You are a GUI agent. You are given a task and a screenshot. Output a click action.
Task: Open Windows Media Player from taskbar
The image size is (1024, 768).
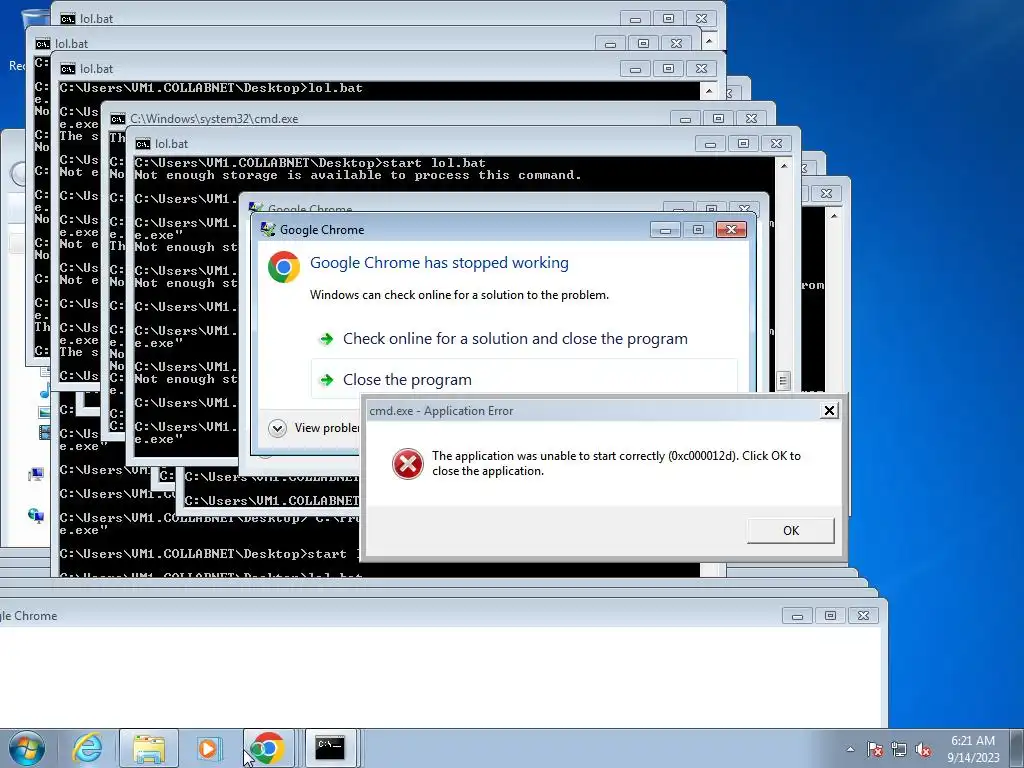[x=208, y=748]
